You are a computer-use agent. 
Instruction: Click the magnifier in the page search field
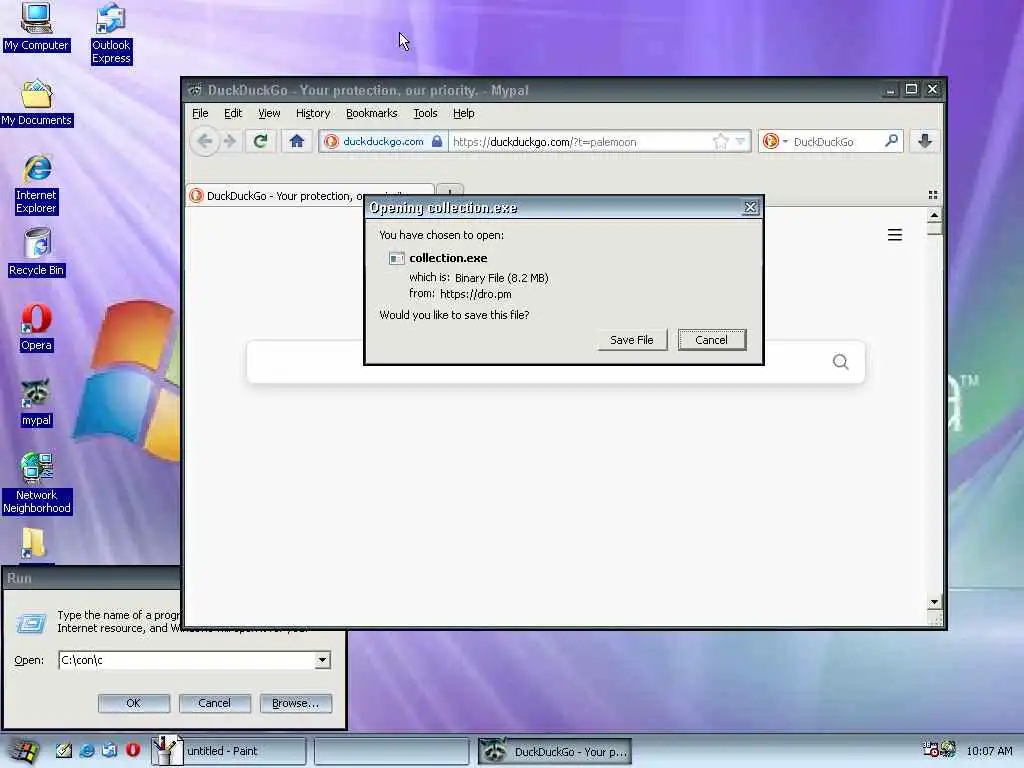click(840, 362)
